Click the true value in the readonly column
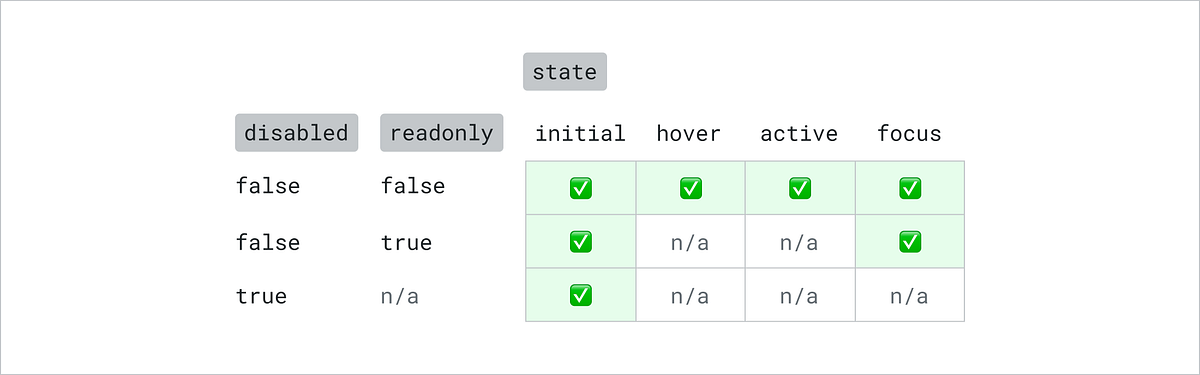Viewport: 1200px width, 375px height. coord(406,243)
